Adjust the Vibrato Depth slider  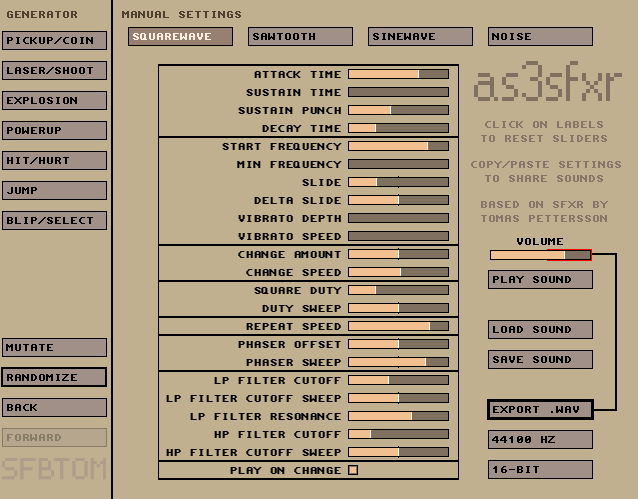(399, 218)
